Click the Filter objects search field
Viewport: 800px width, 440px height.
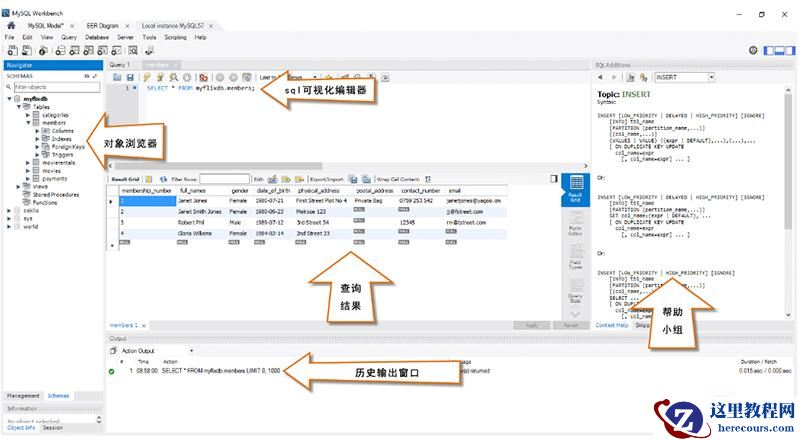click(57, 87)
